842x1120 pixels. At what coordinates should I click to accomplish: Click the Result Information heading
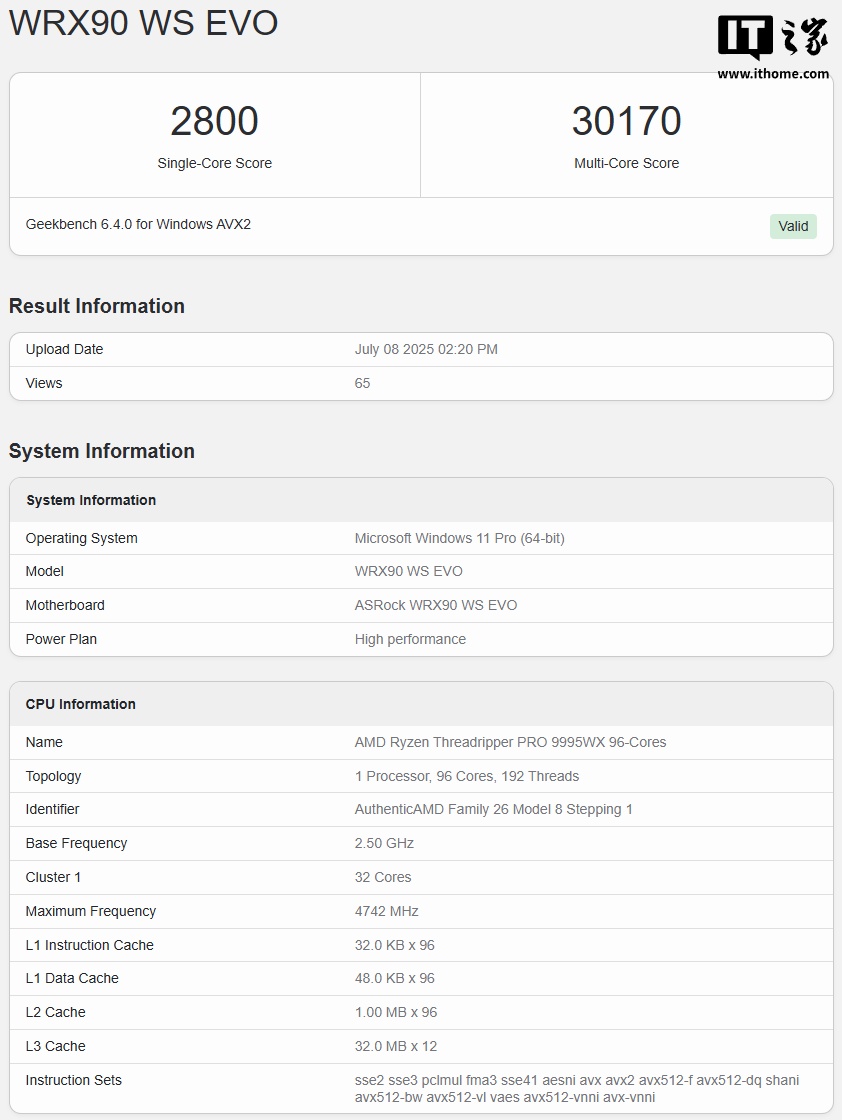pos(97,306)
